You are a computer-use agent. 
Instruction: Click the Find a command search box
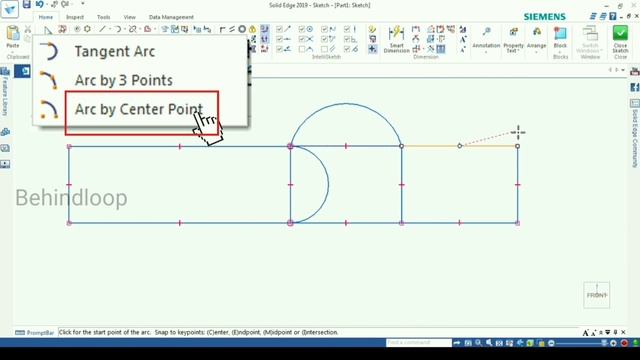pyautogui.click(x=418, y=343)
